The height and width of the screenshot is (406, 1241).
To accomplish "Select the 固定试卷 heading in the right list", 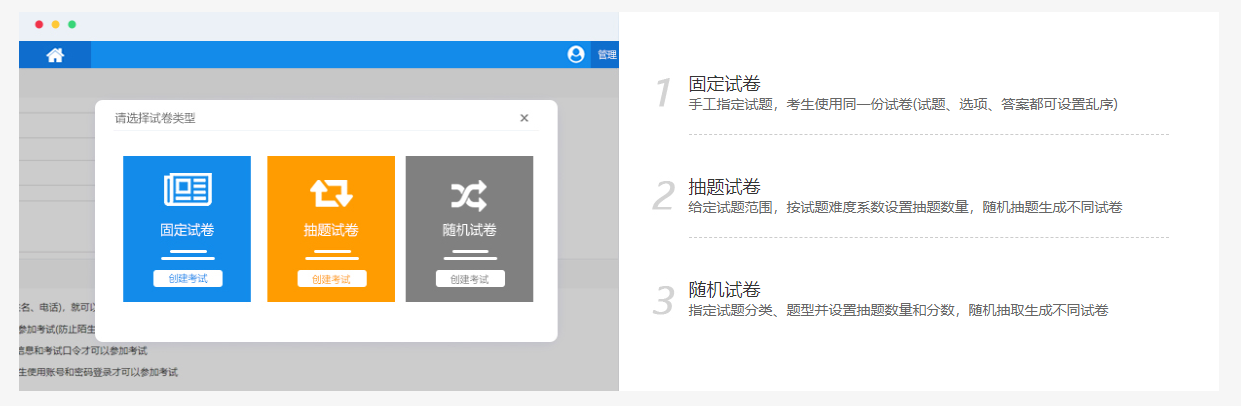I will [x=725, y=84].
